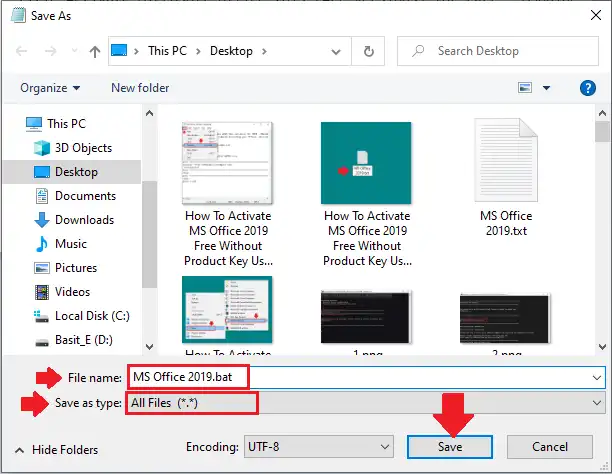
Task: Click the 3D Objects cube icon
Action: (x=42, y=148)
